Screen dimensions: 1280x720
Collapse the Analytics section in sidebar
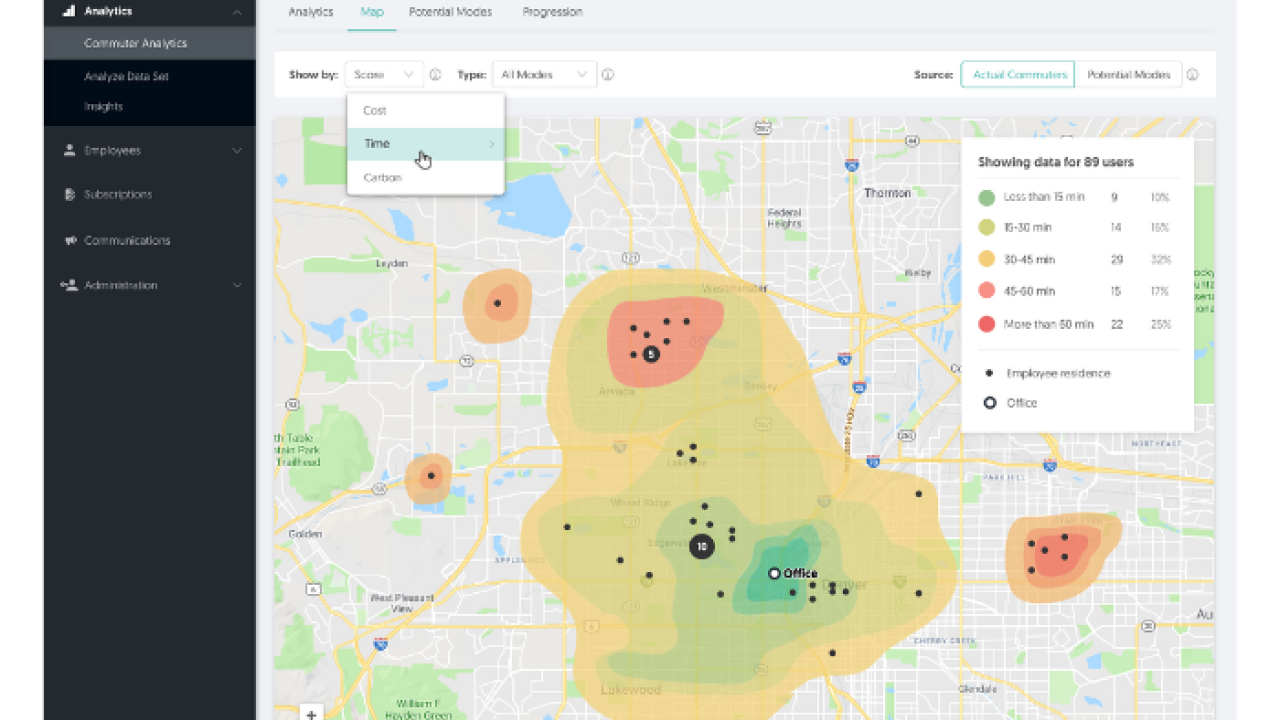coord(237,11)
